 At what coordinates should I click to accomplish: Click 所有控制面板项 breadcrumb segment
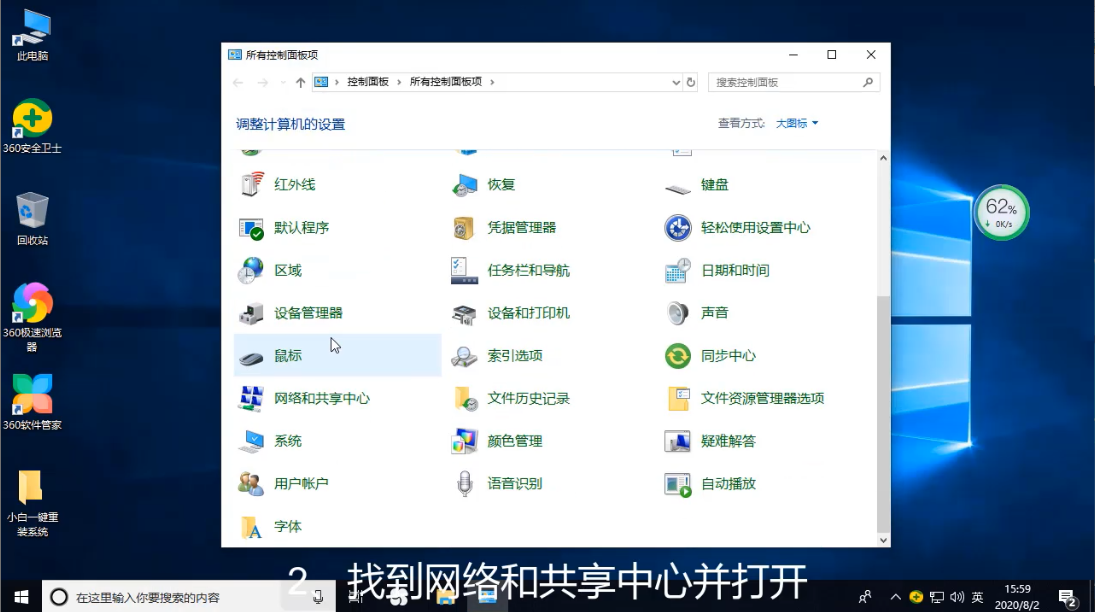tap(445, 82)
